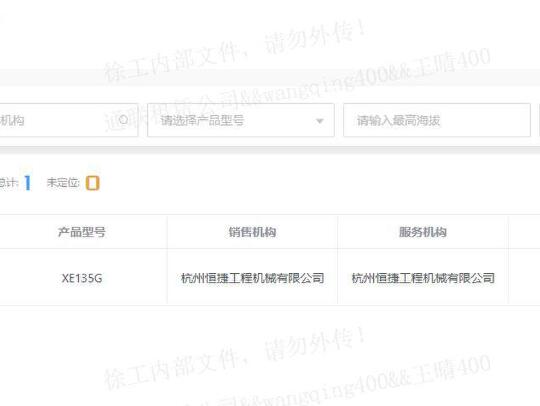
Task: Click the total count number 1
Action: tap(28, 183)
